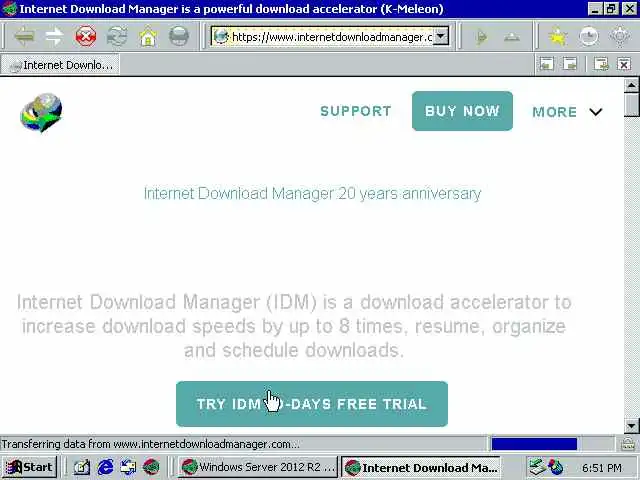Image resolution: width=640 pixels, height=480 pixels.
Task: Launch K-Meleon from quick launch
Action: (x=151, y=467)
